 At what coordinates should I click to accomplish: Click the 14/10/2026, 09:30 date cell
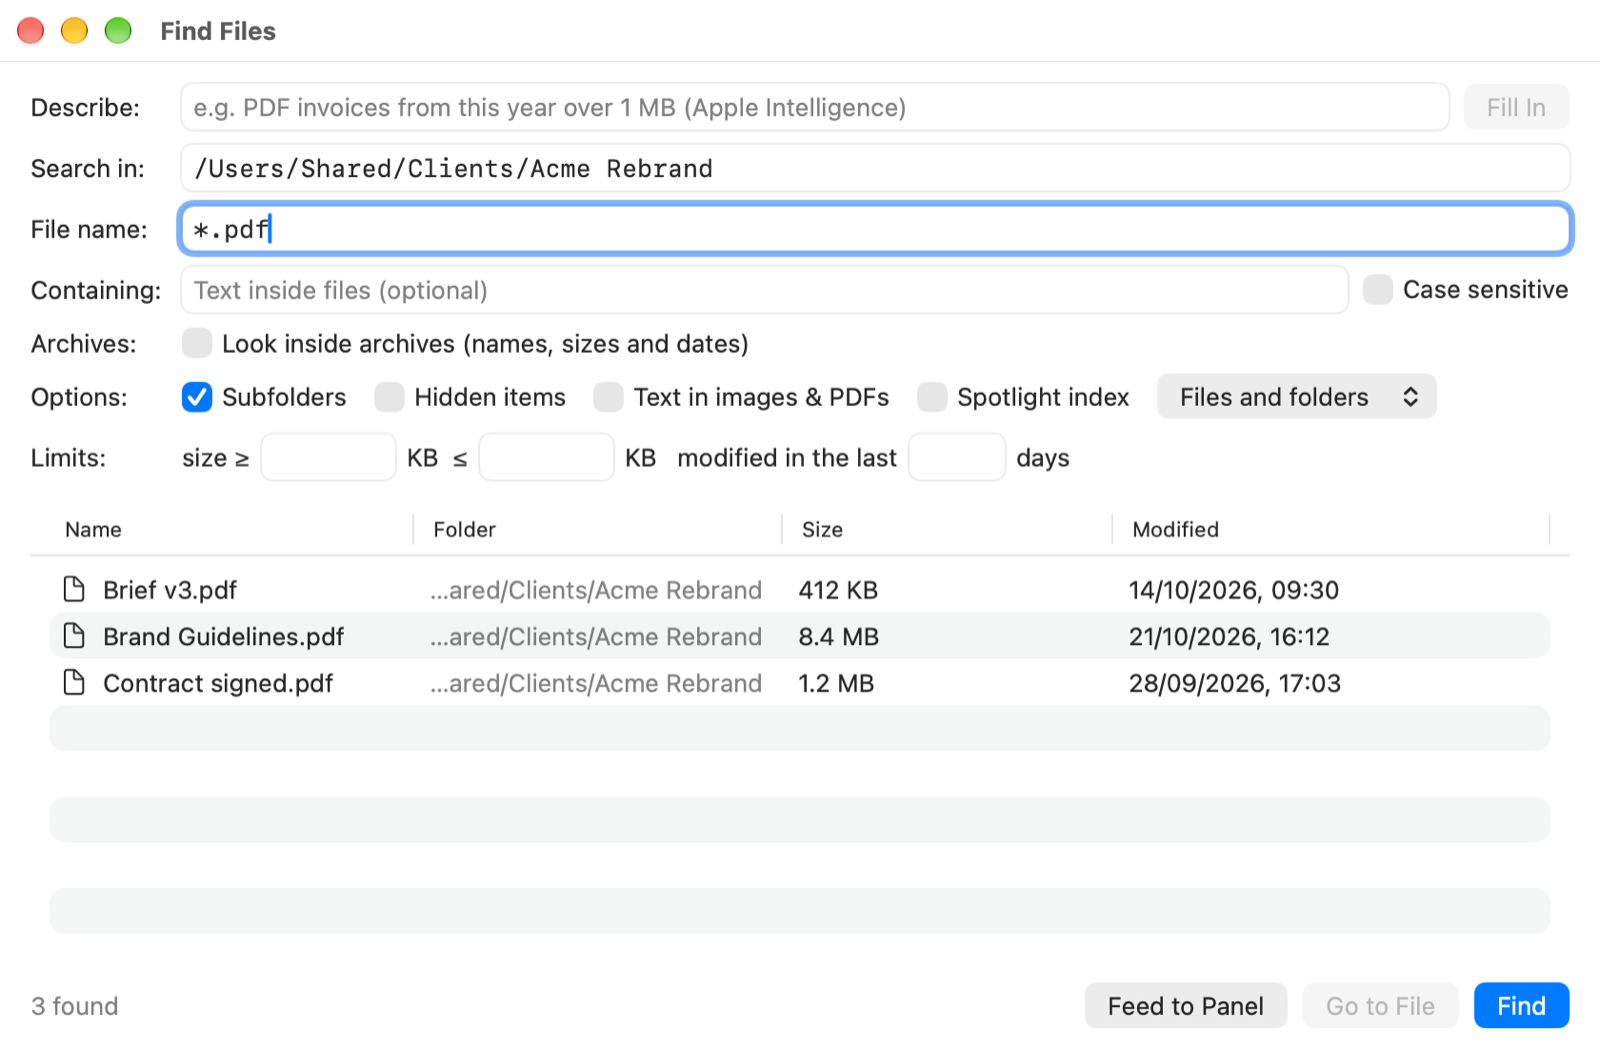[1233, 589]
